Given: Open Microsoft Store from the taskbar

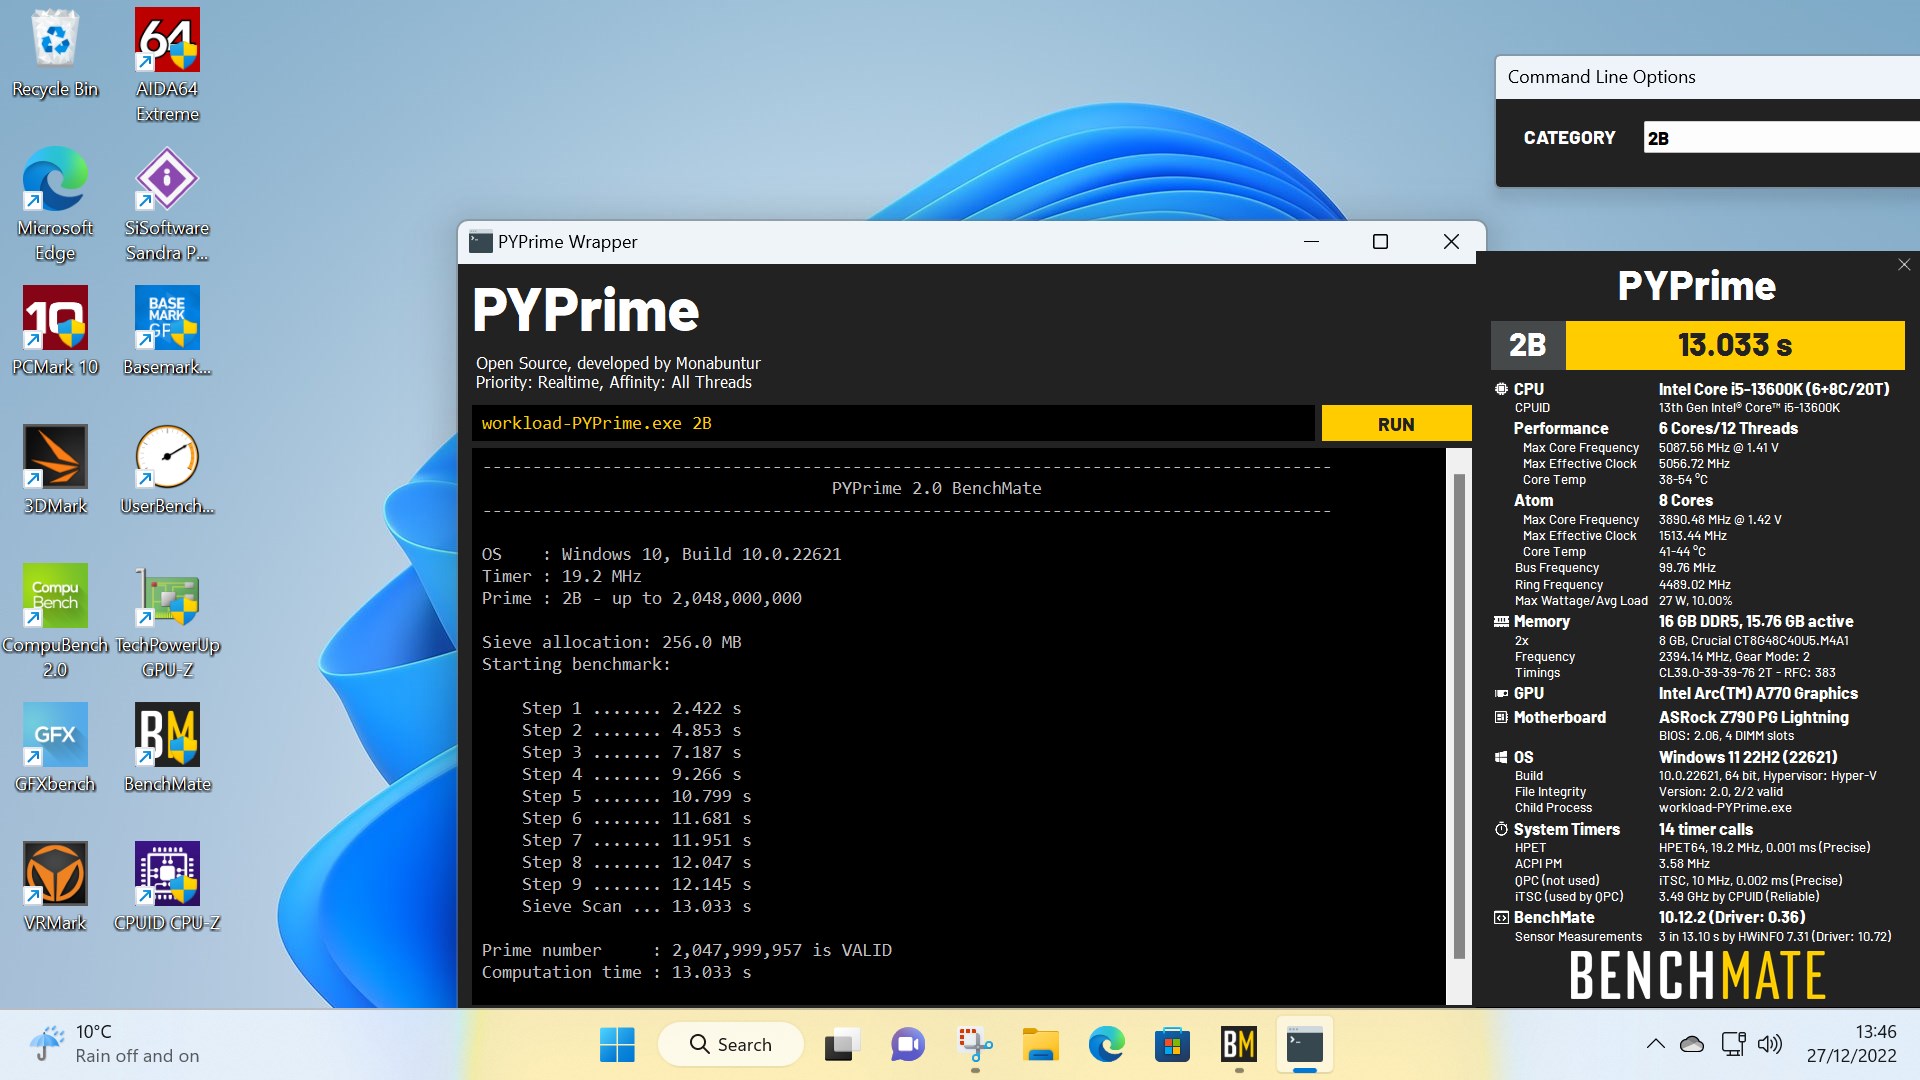Looking at the screenshot, I should (x=1172, y=1044).
